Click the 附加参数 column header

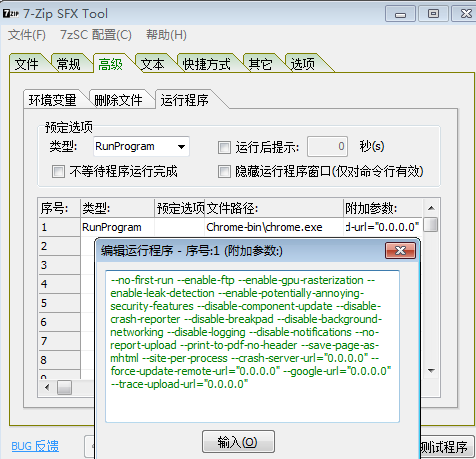coord(383,208)
